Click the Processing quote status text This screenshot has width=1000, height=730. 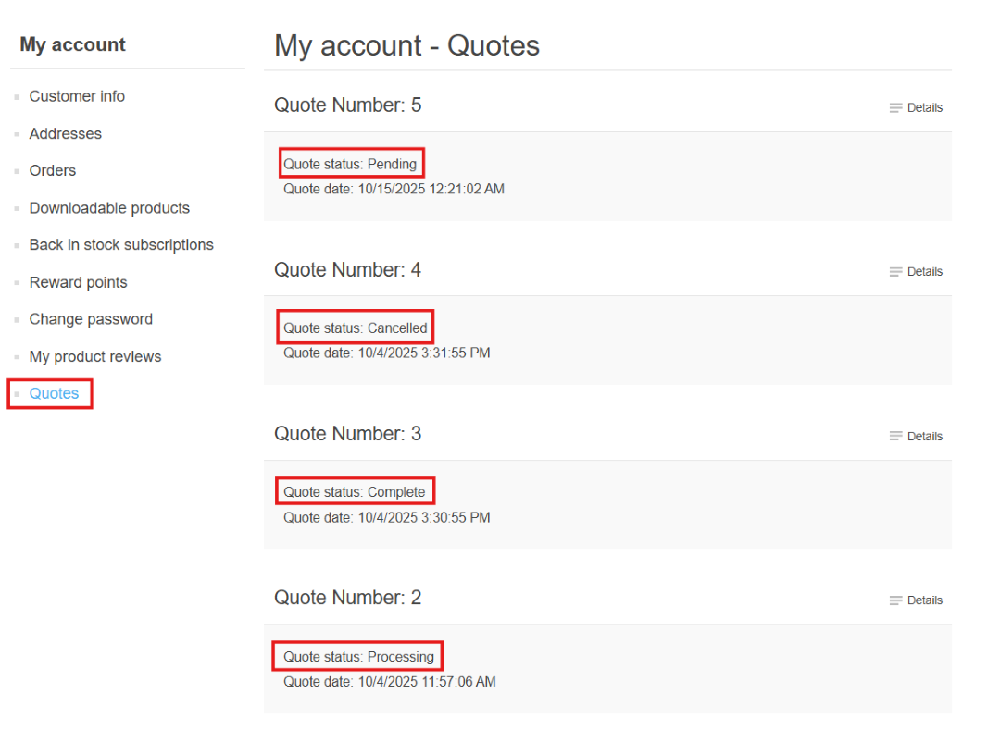(358, 657)
